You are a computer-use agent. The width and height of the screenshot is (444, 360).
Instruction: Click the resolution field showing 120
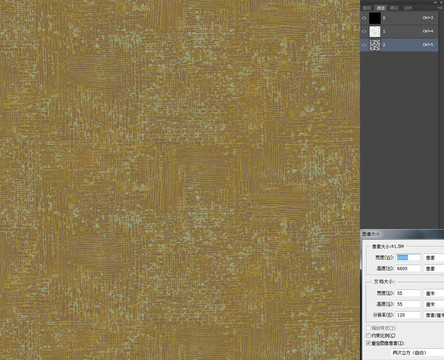[408, 315]
